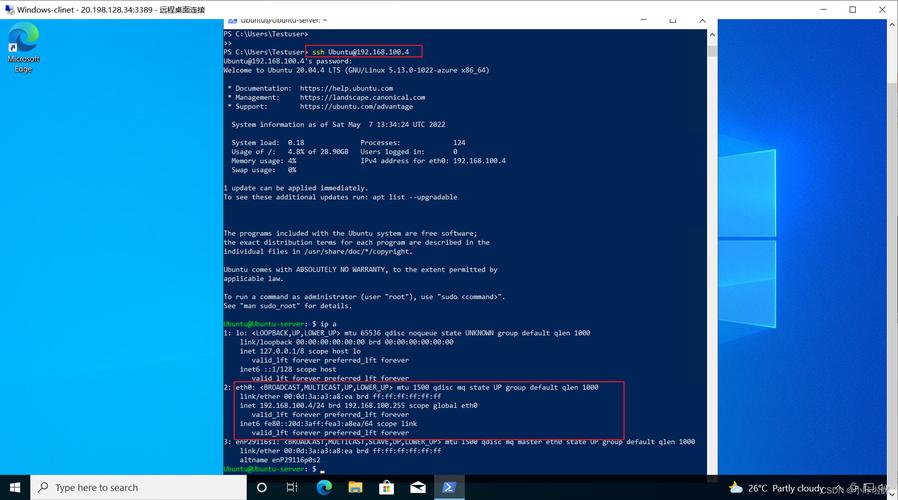Click the Type here to search box
Screen dimensions: 898x500
[x=138, y=487]
